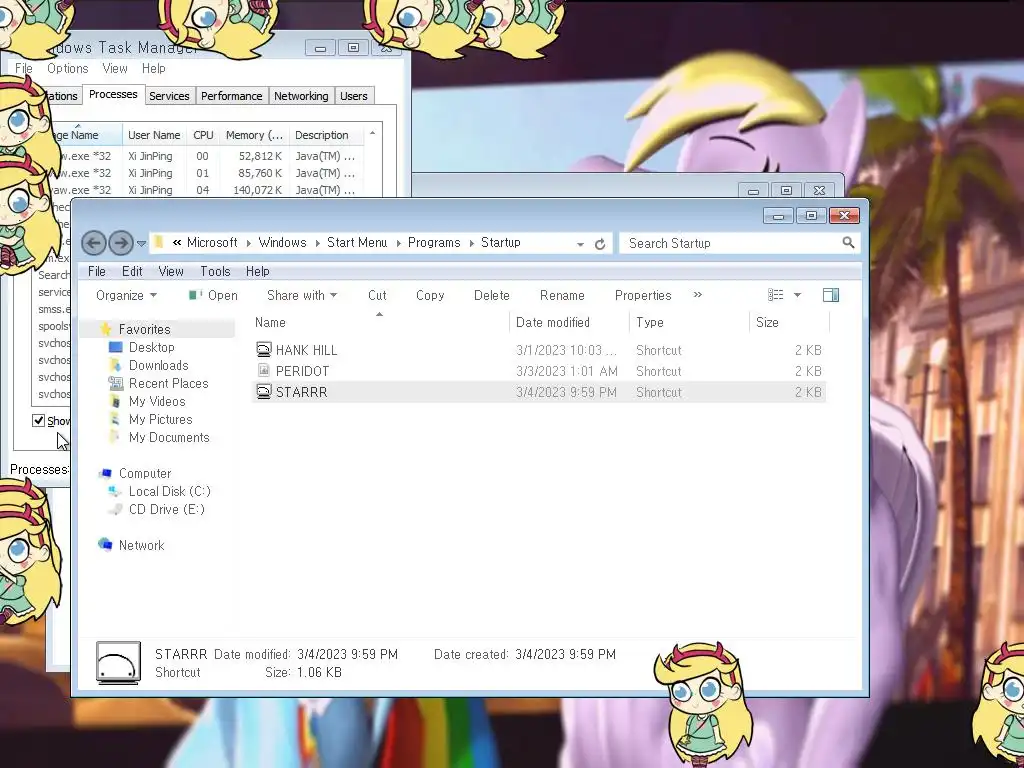Open My Documents in Favorites
This screenshot has width=1024, height=768.
pyautogui.click(x=169, y=438)
